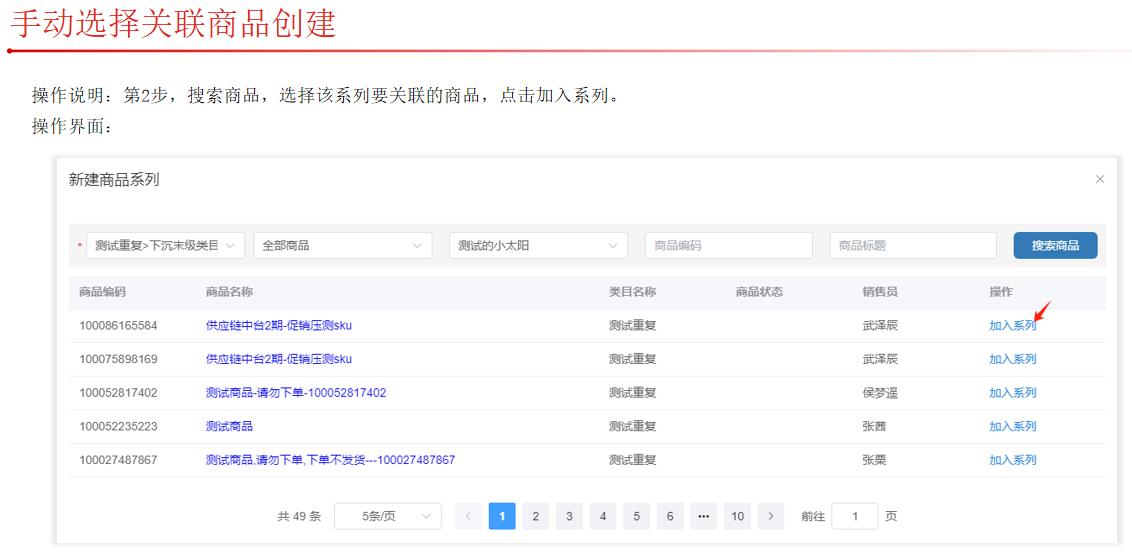Viewport: 1132px width, 557px height.
Task: Click the 前往 page number input box
Action: [x=854, y=516]
